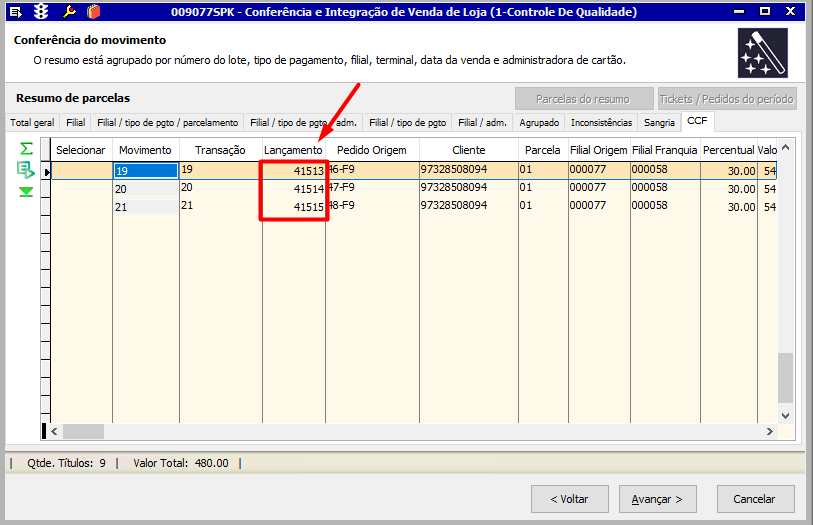This screenshot has width=813, height=525.
Task: Go to the Inconsistências tab
Action: pos(601,123)
